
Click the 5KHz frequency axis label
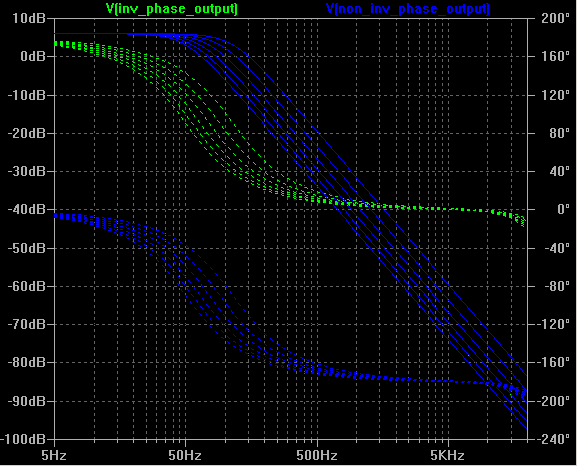[x=447, y=456]
